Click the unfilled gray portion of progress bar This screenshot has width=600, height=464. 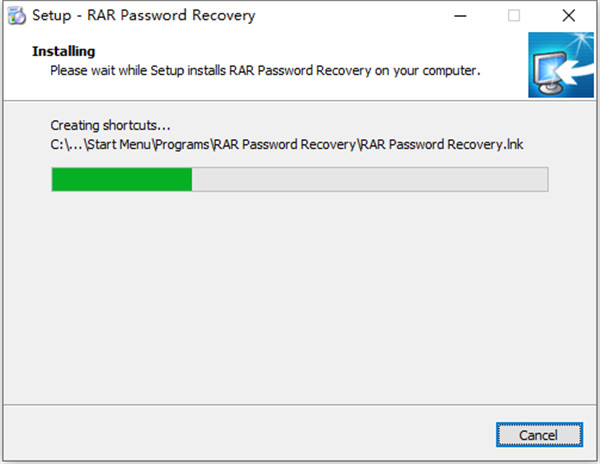[x=370, y=179]
